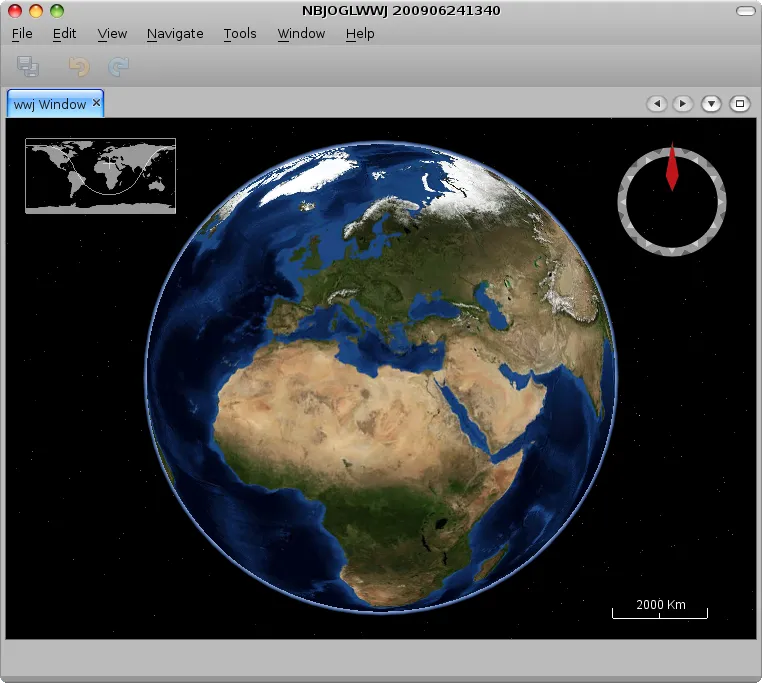The image size is (762, 683).
Task: Open the File menu
Action: click(22, 34)
